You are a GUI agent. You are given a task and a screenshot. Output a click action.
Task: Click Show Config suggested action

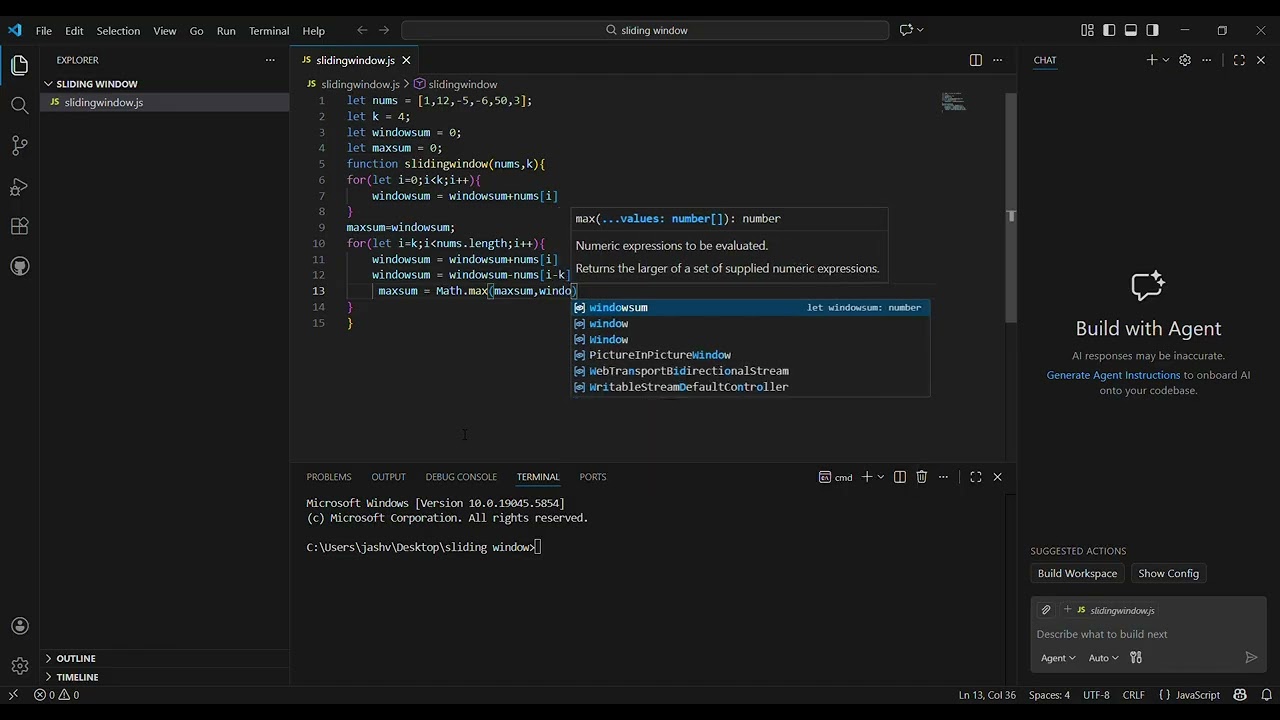coord(1168,573)
